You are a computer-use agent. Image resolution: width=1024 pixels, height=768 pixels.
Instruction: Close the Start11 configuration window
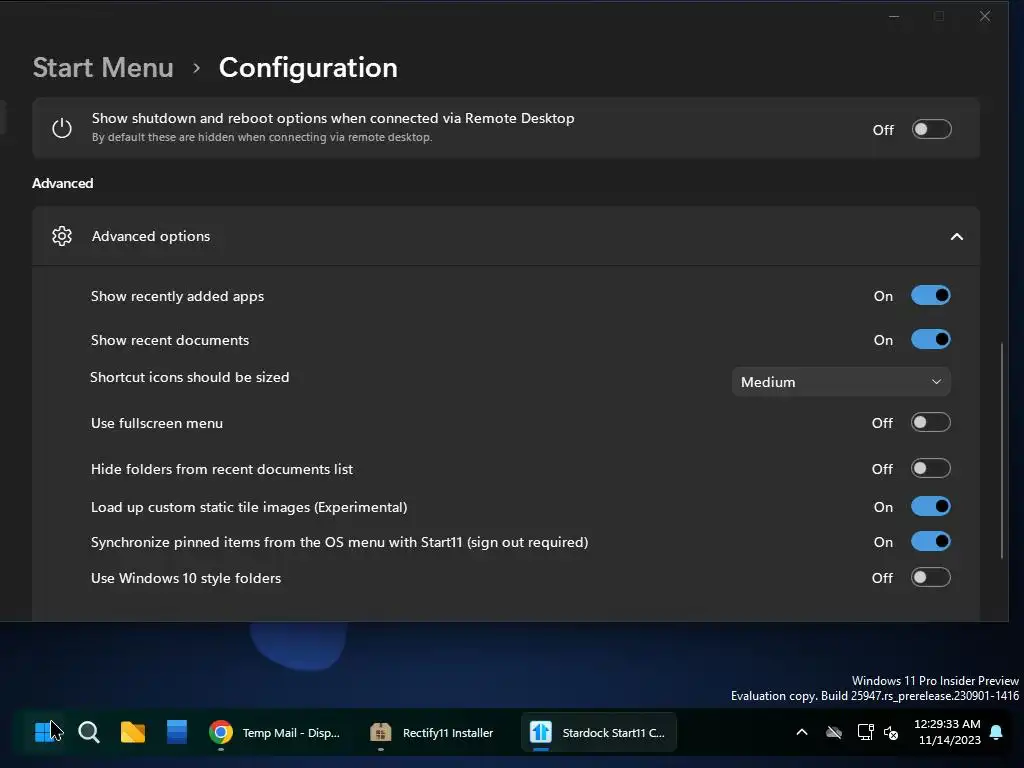[985, 16]
